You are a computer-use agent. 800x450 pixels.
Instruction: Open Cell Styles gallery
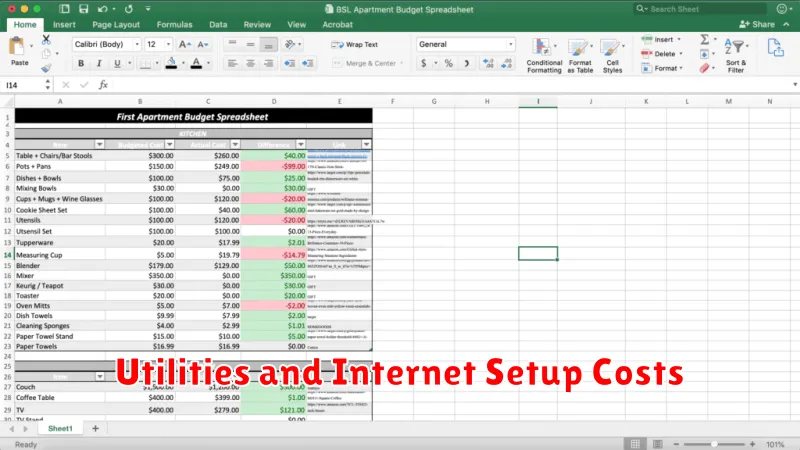(612, 55)
